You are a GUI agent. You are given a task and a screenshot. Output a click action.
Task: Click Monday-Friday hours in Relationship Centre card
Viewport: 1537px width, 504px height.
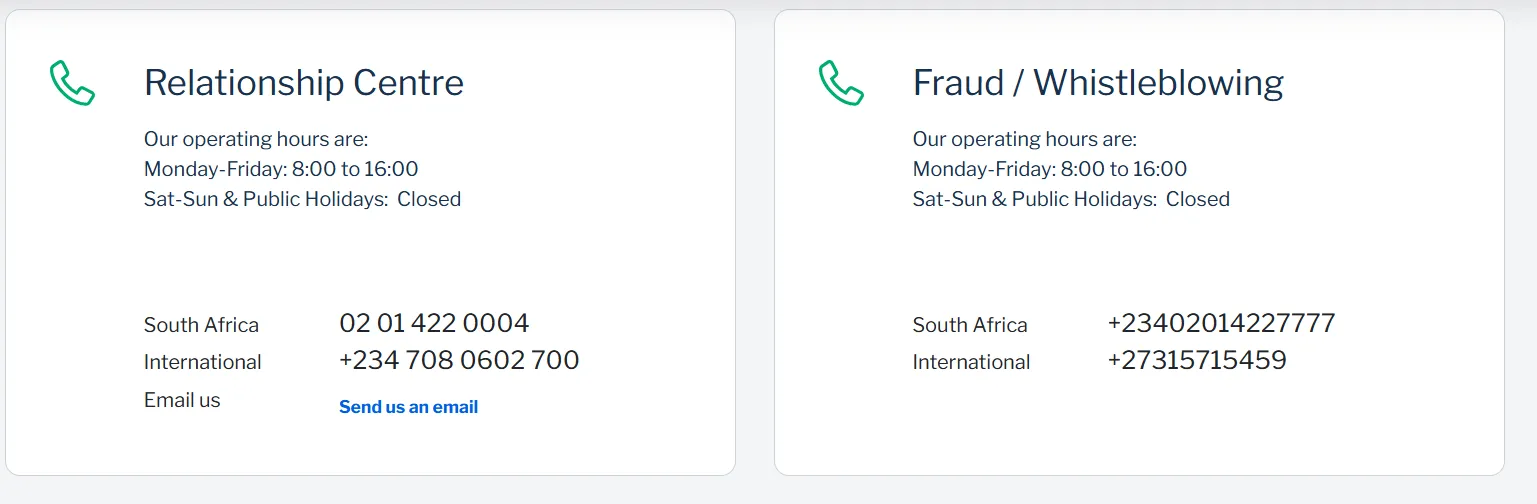[281, 169]
